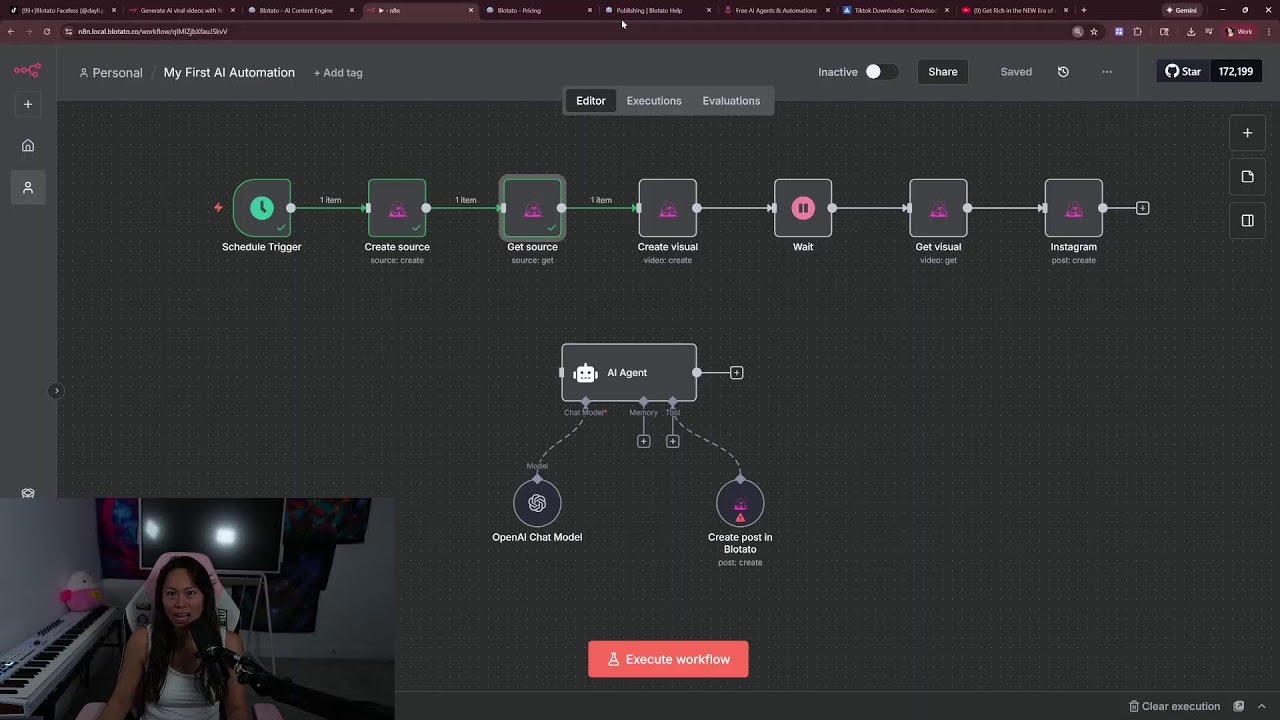
Task: Select the Create post in Blotato node
Action: point(740,503)
